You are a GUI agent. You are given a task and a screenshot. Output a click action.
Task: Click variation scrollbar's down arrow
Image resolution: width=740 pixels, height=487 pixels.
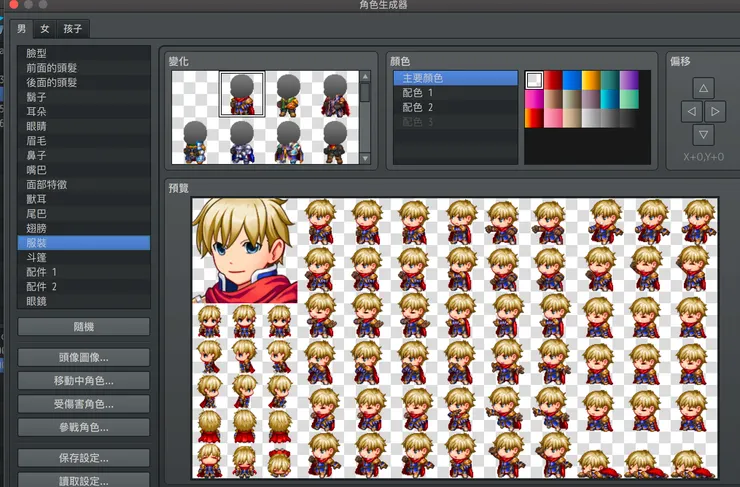[x=365, y=158]
